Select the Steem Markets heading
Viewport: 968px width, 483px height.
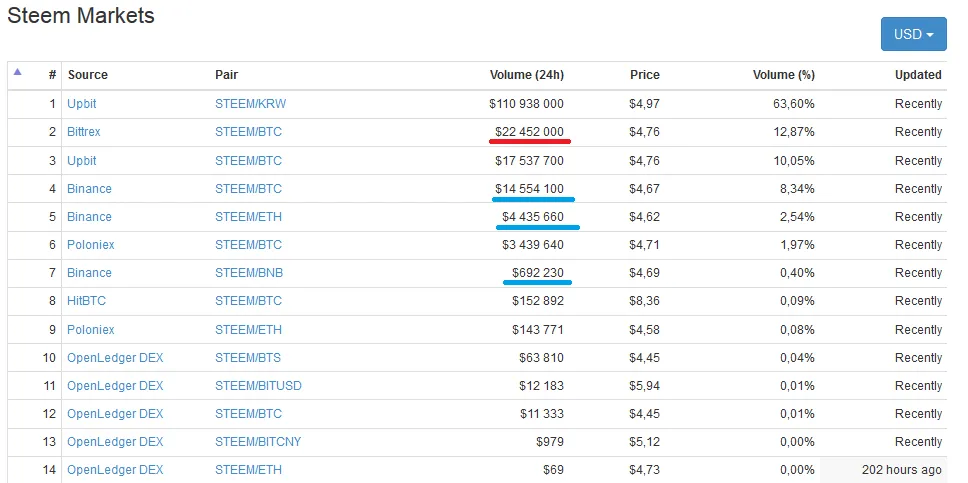[x=81, y=15]
